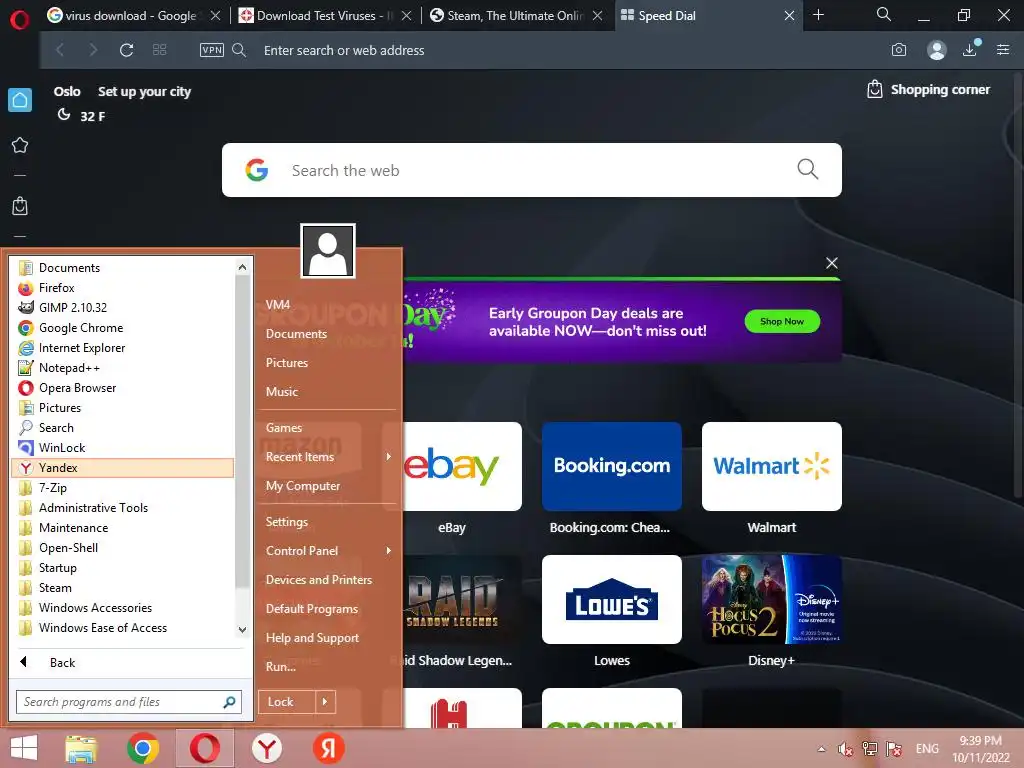Open Control Panel submenu

(328, 551)
